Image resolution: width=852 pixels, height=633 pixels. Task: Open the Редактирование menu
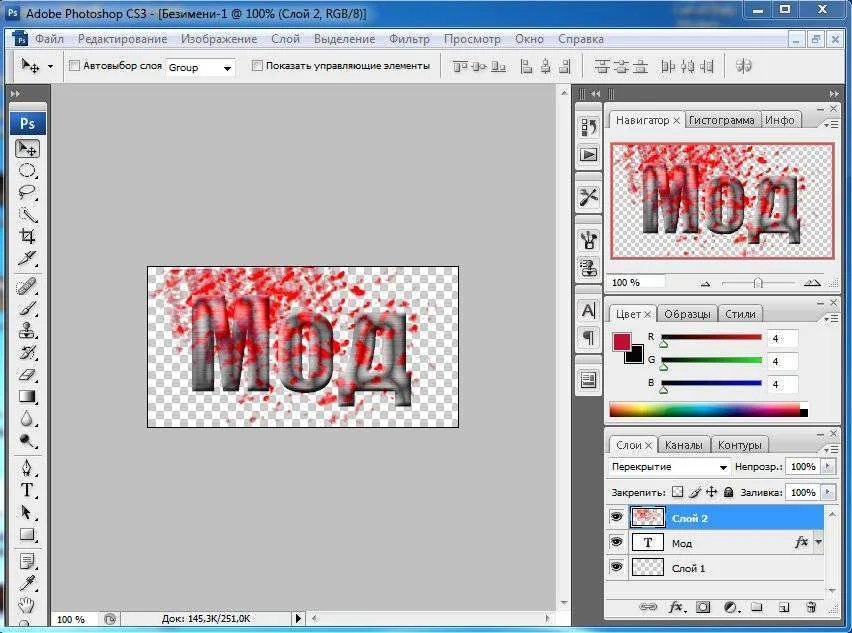(x=122, y=39)
